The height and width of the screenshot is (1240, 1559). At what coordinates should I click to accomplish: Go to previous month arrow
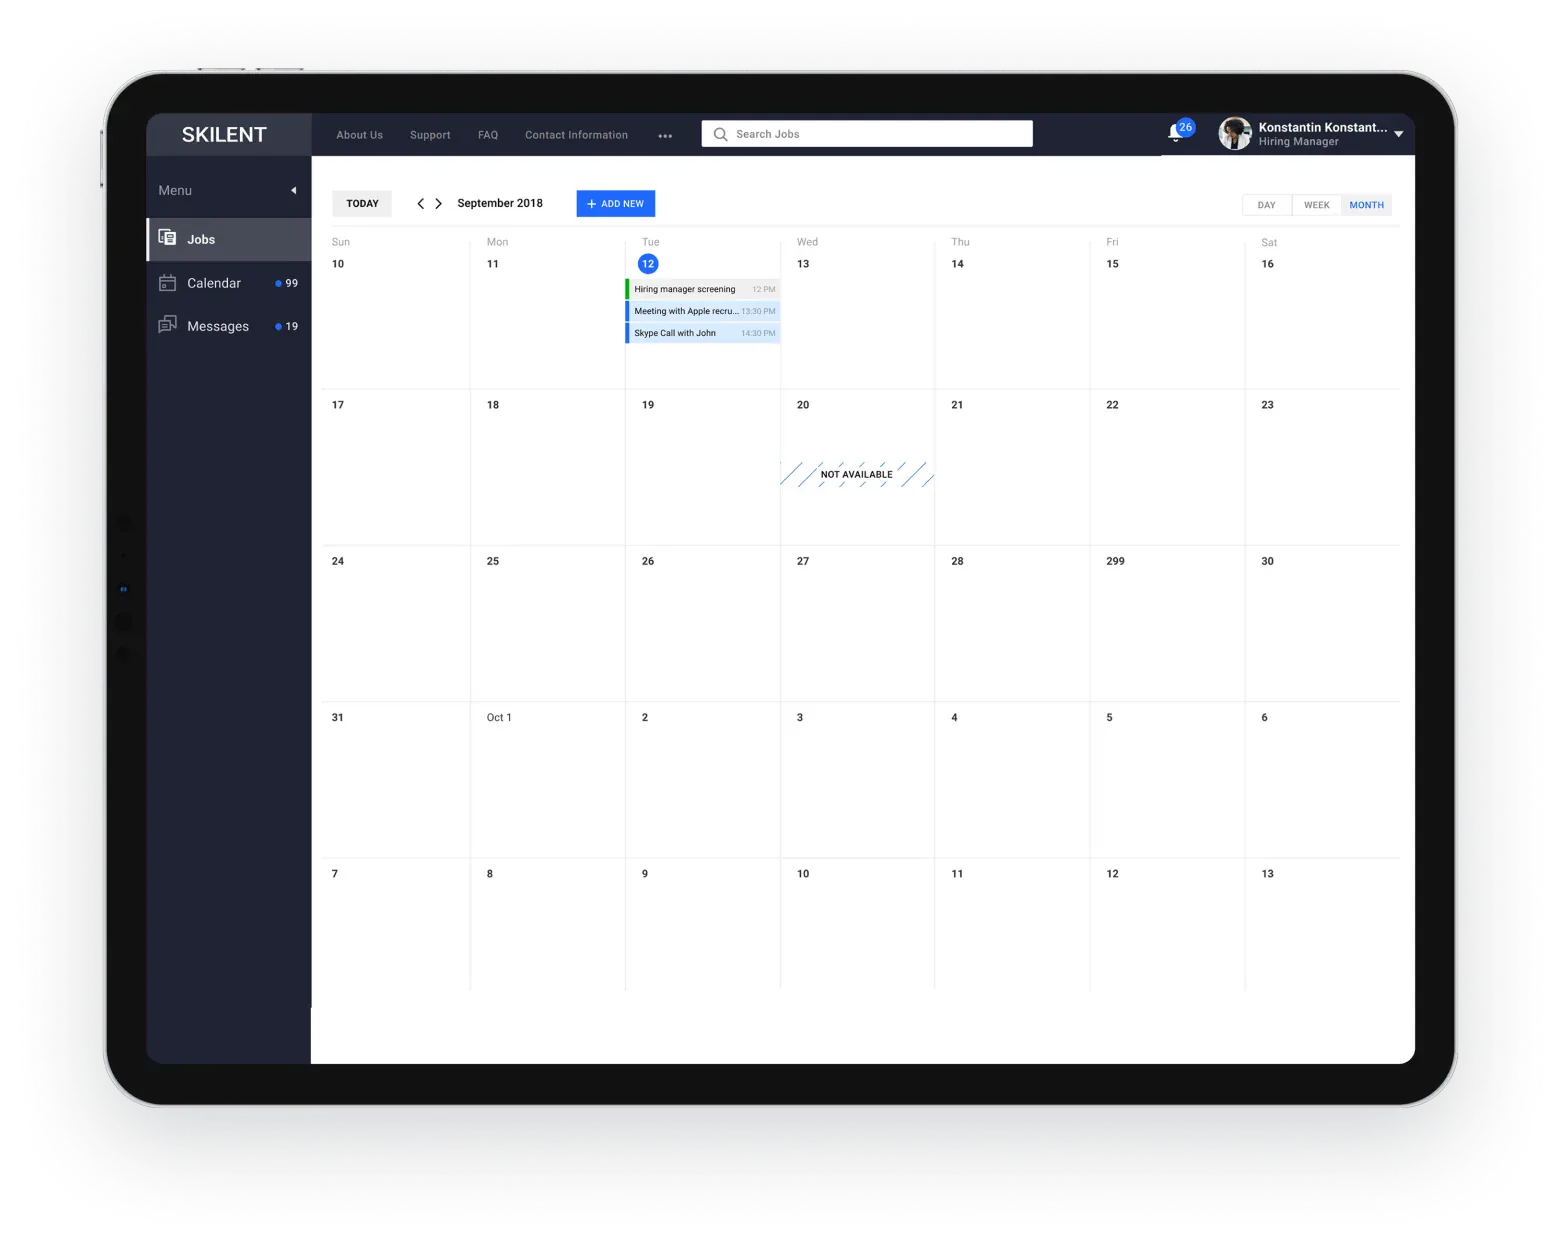pyautogui.click(x=421, y=204)
